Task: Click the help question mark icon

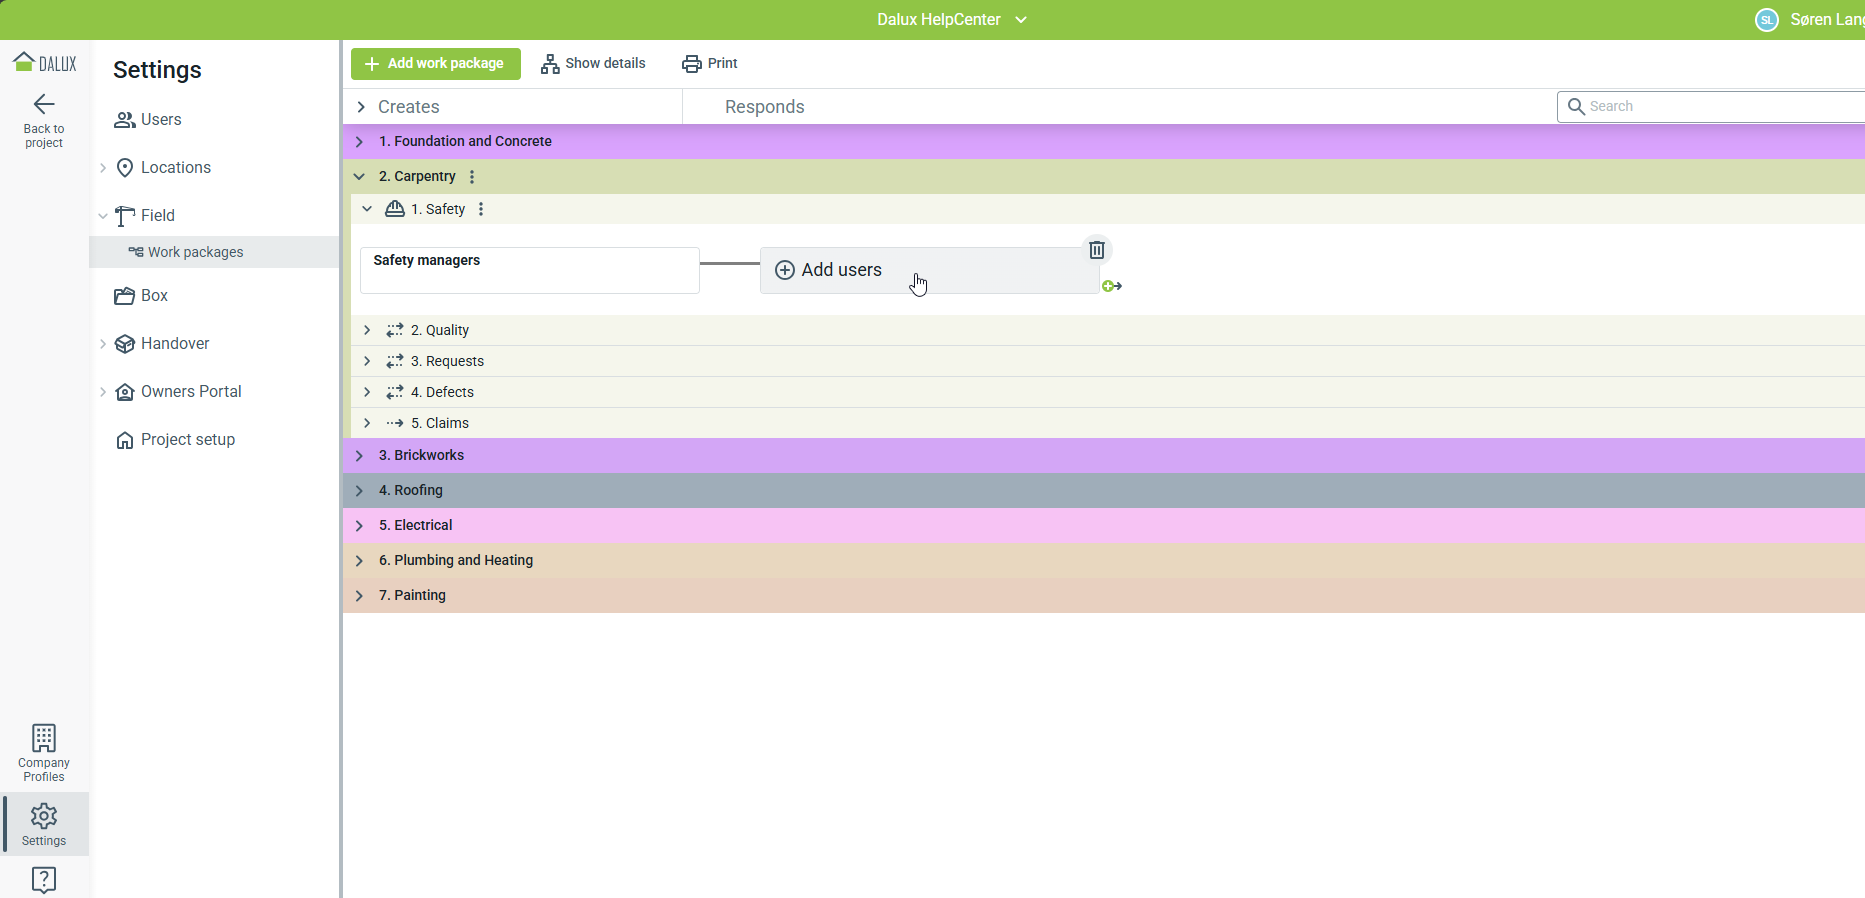Action: pyautogui.click(x=44, y=879)
